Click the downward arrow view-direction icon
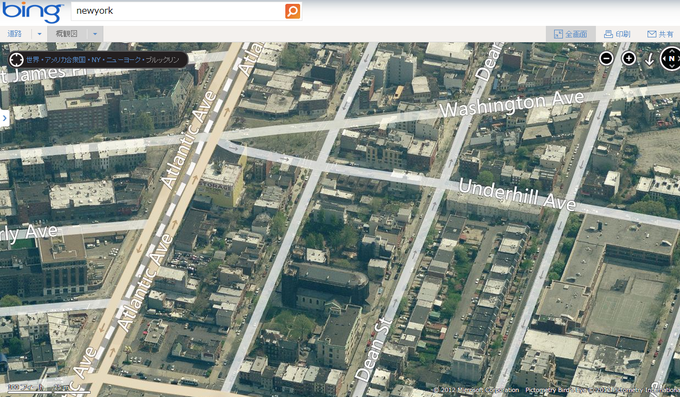This screenshot has width=680, height=397. (649, 59)
